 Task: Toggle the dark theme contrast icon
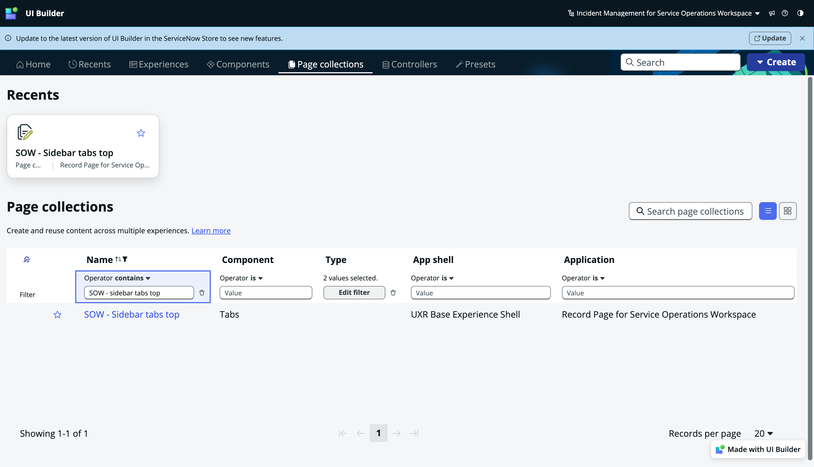click(800, 13)
